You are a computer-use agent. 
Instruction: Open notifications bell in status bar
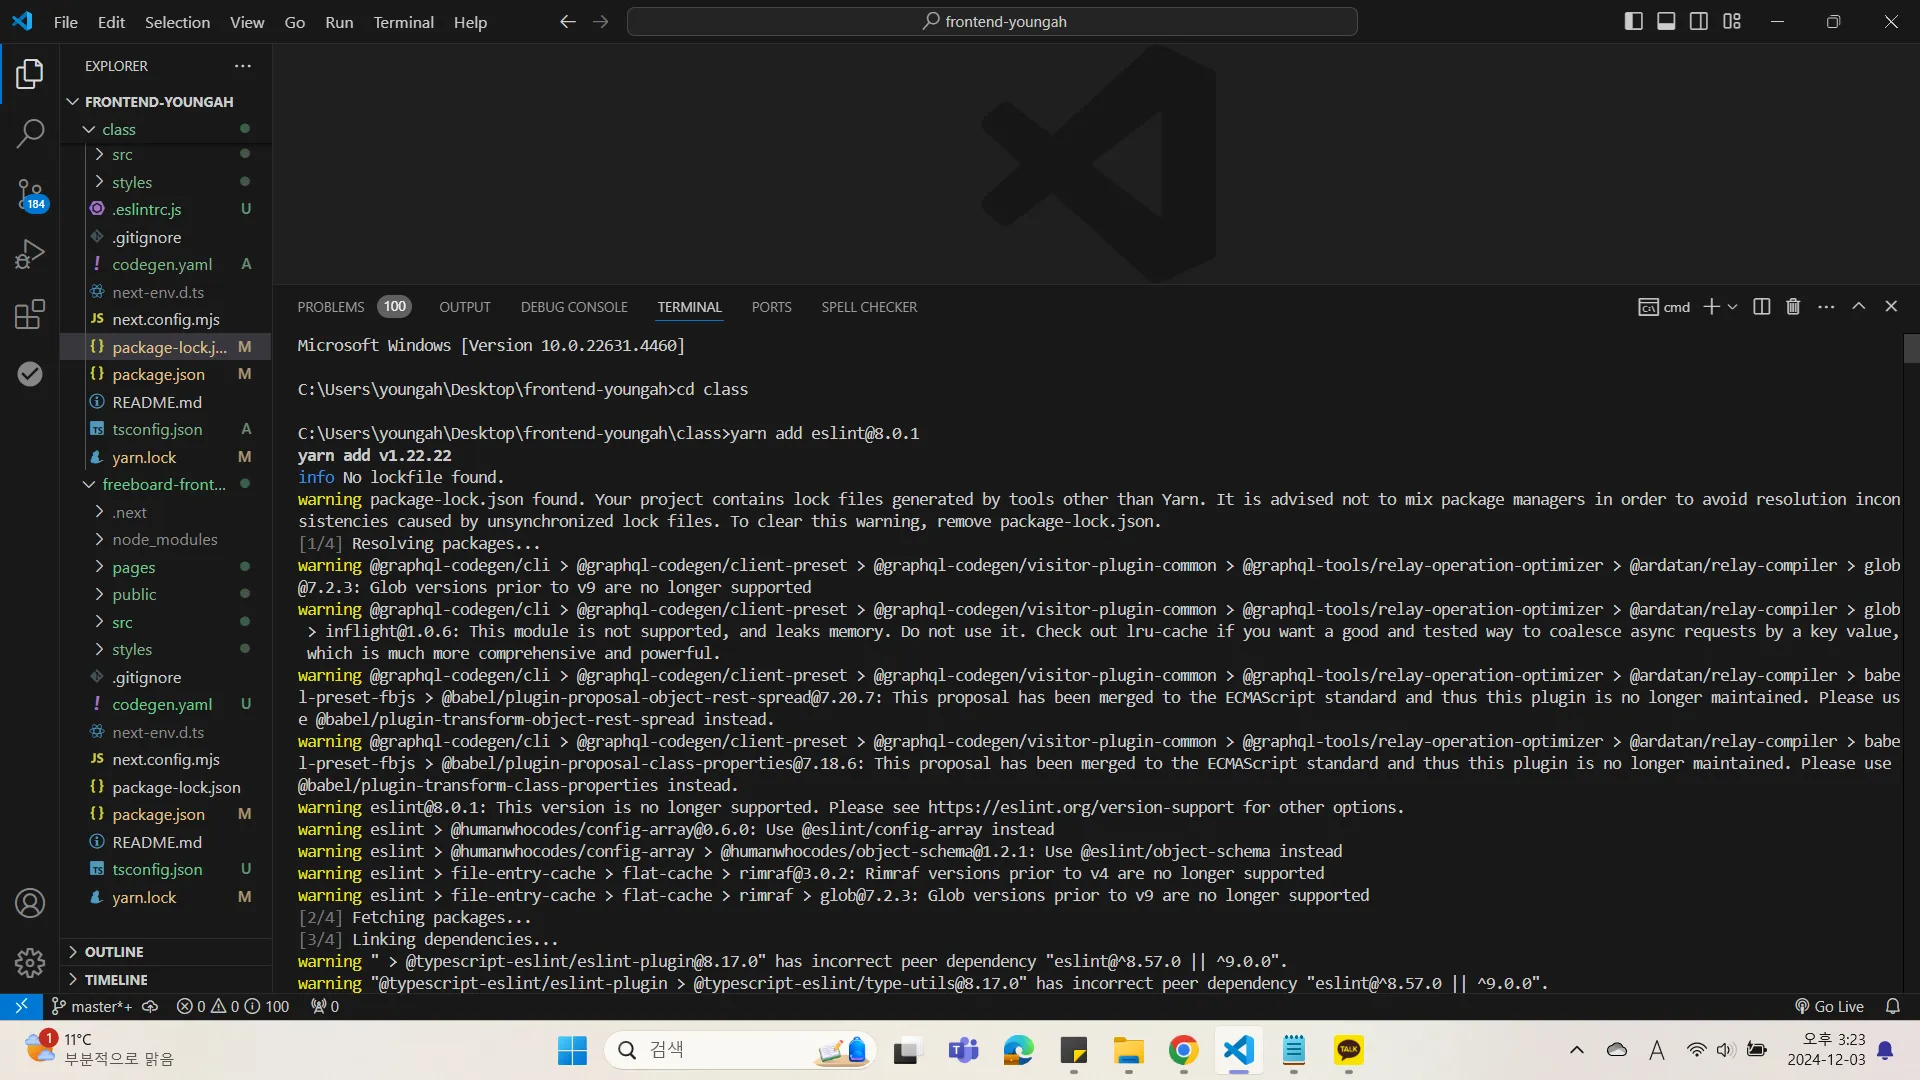[x=1893, y=1007]
